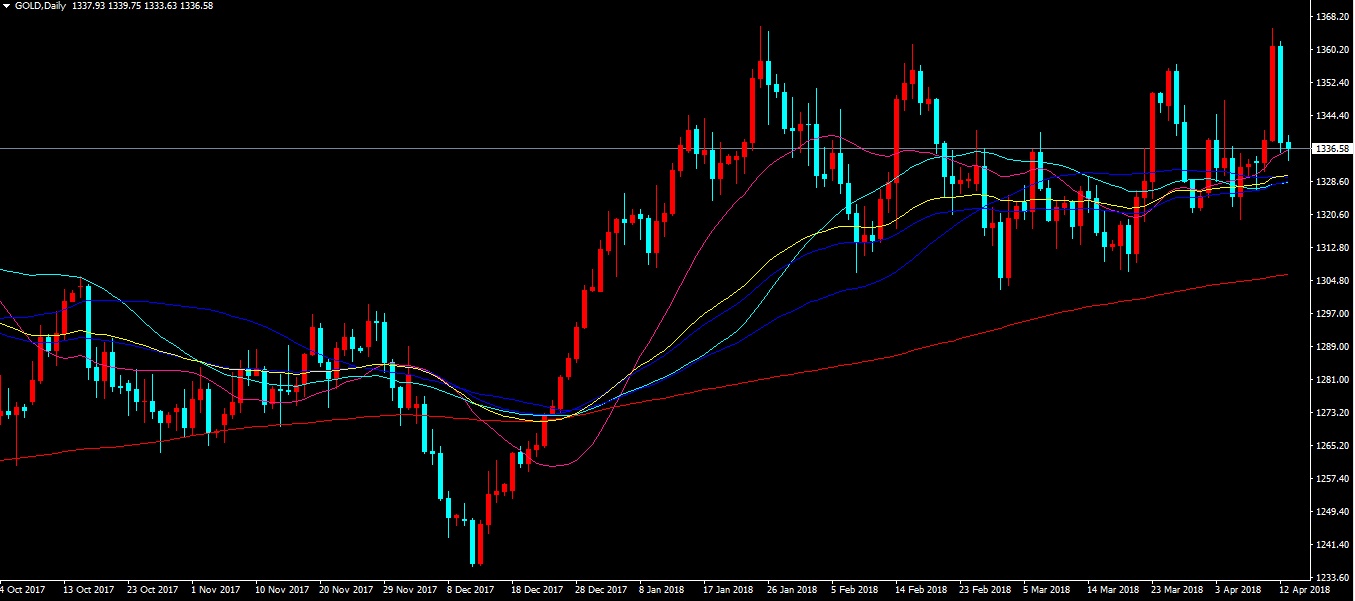Image resolution: width=1355 pixels, height=601 pixels.
Task: Select the 1289.00 price axis label
Action: (1334, 347)
